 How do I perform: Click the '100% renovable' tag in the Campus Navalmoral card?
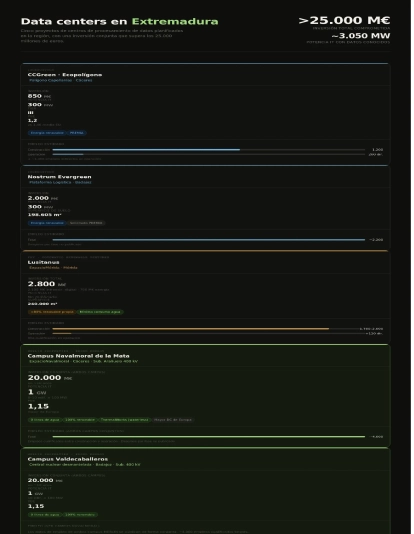click(x=80, y=420)
